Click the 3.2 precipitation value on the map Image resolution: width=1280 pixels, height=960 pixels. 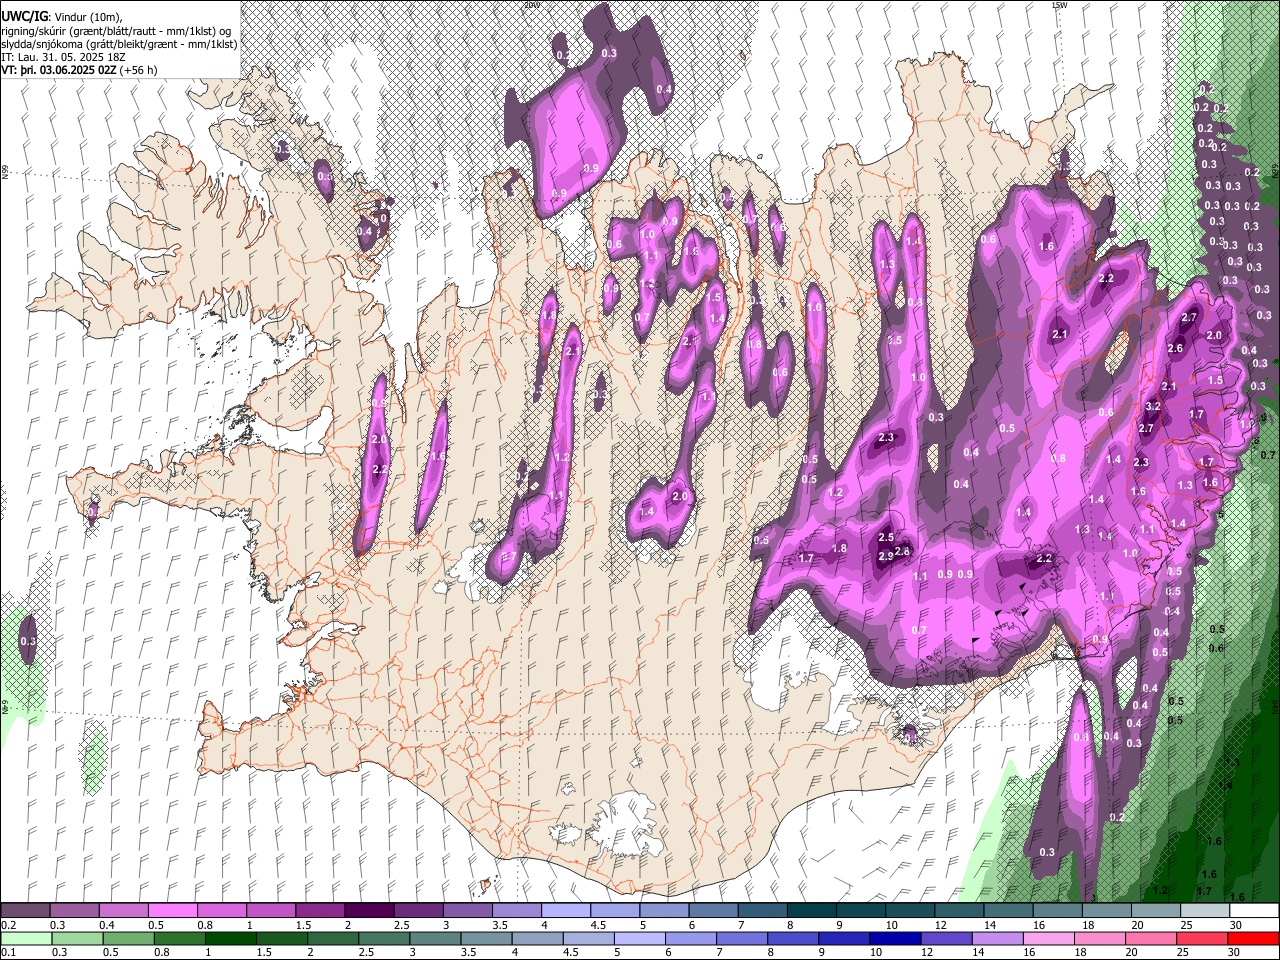click(x=1152, y=406)
